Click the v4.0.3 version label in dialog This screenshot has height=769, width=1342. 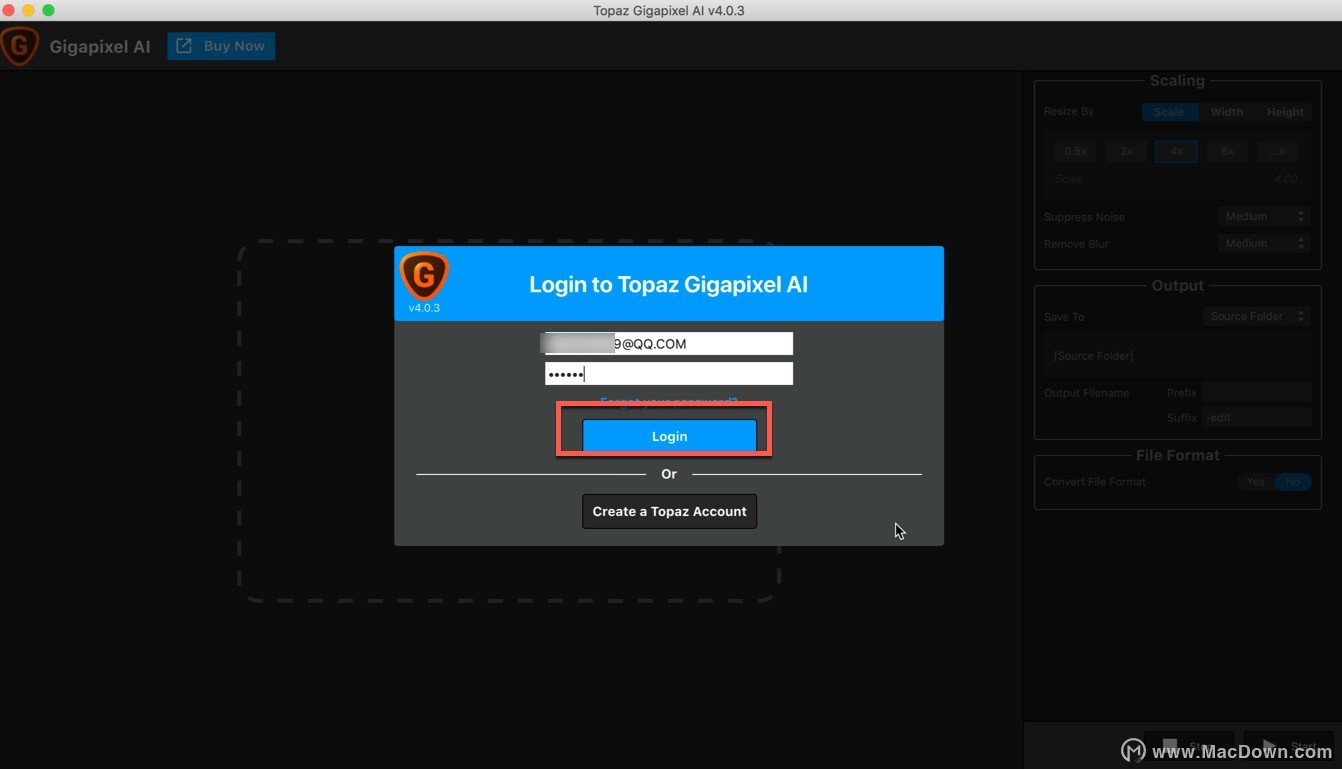pos(424,308)
